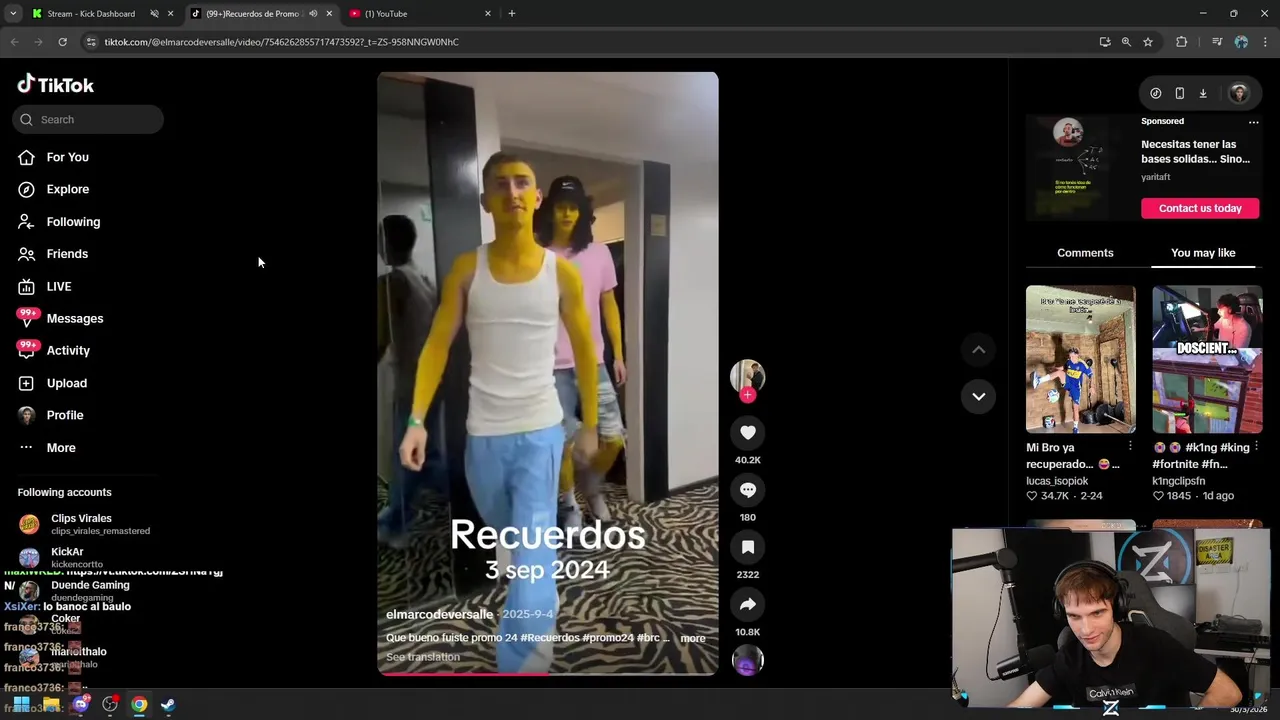1280x720 pixels.
Task: Open sponsored ad options three dots
Action: [x=1253, y=122]
